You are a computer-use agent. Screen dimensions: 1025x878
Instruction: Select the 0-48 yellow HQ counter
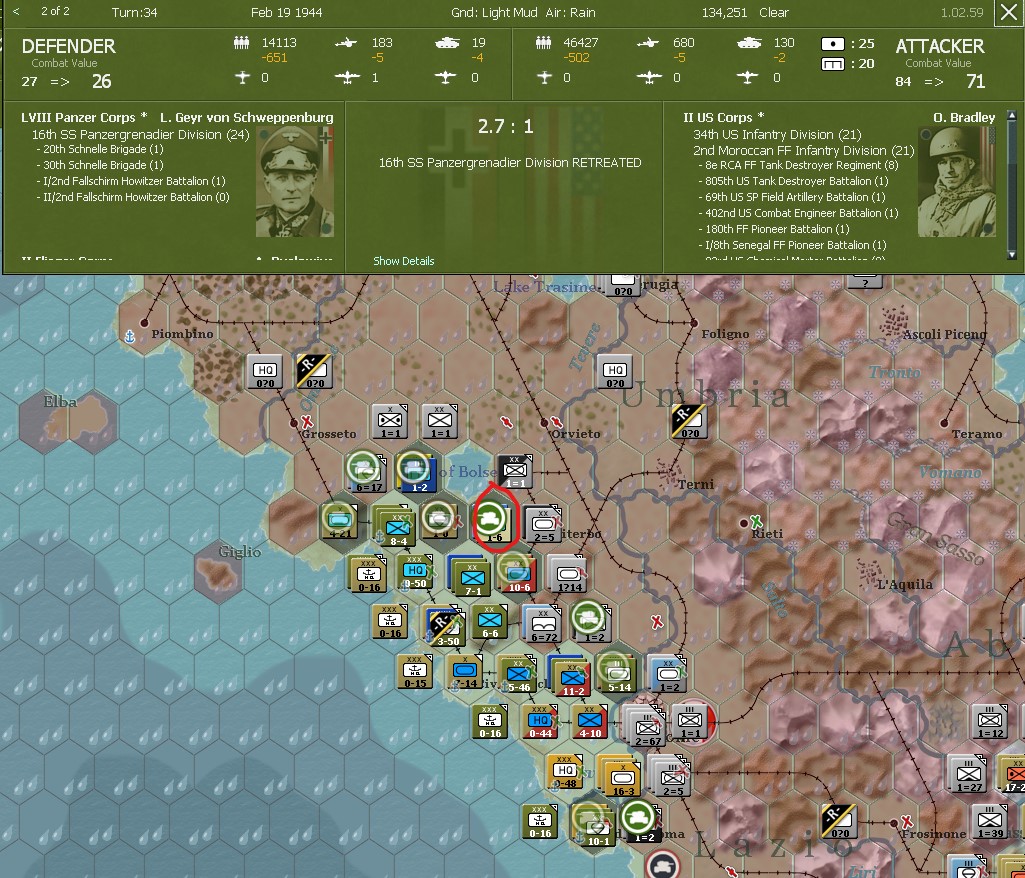click(x=564, y=771)
